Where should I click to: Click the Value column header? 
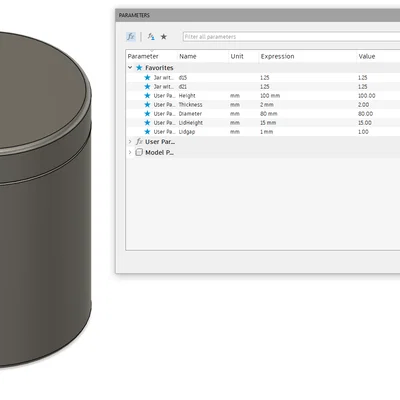click(x=367, y=56)
